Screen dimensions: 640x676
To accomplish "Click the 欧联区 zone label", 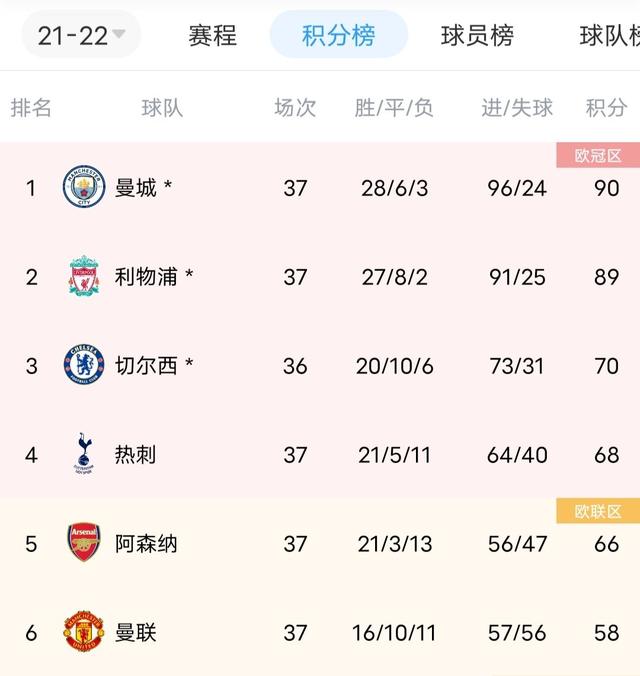I will [x=598, y=512].
